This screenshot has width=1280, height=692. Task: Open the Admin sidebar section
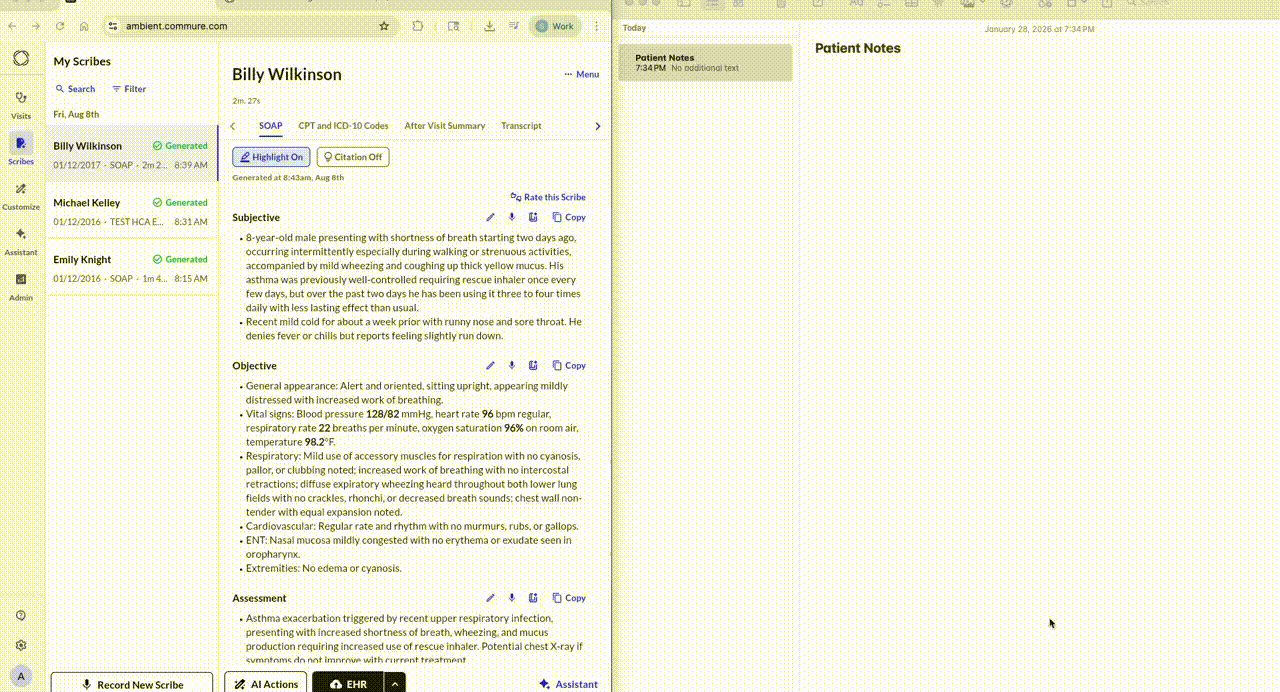click(20, 288)
